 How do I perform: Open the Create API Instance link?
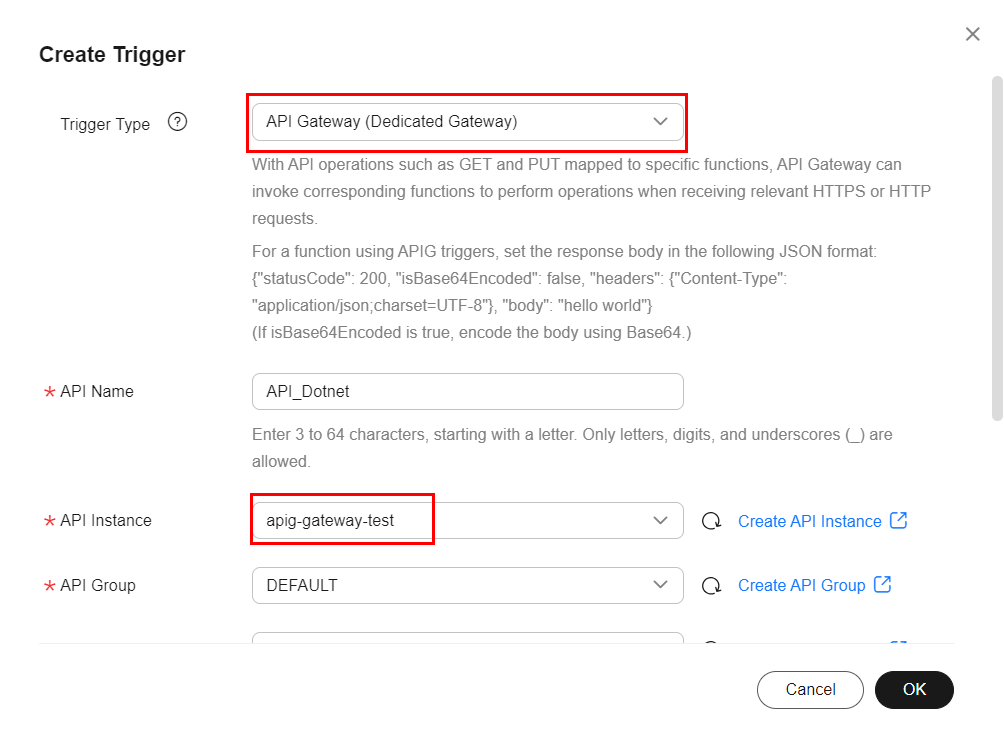pos(809,521)
